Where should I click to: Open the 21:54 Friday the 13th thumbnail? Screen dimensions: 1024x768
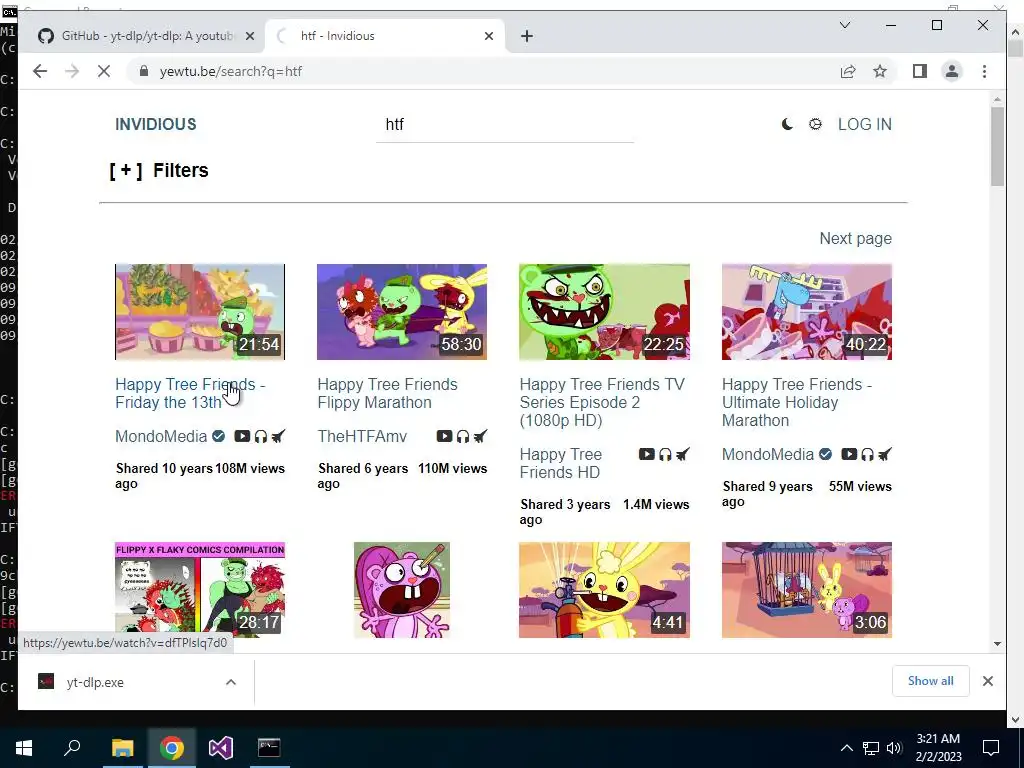[x=200, y=312]
